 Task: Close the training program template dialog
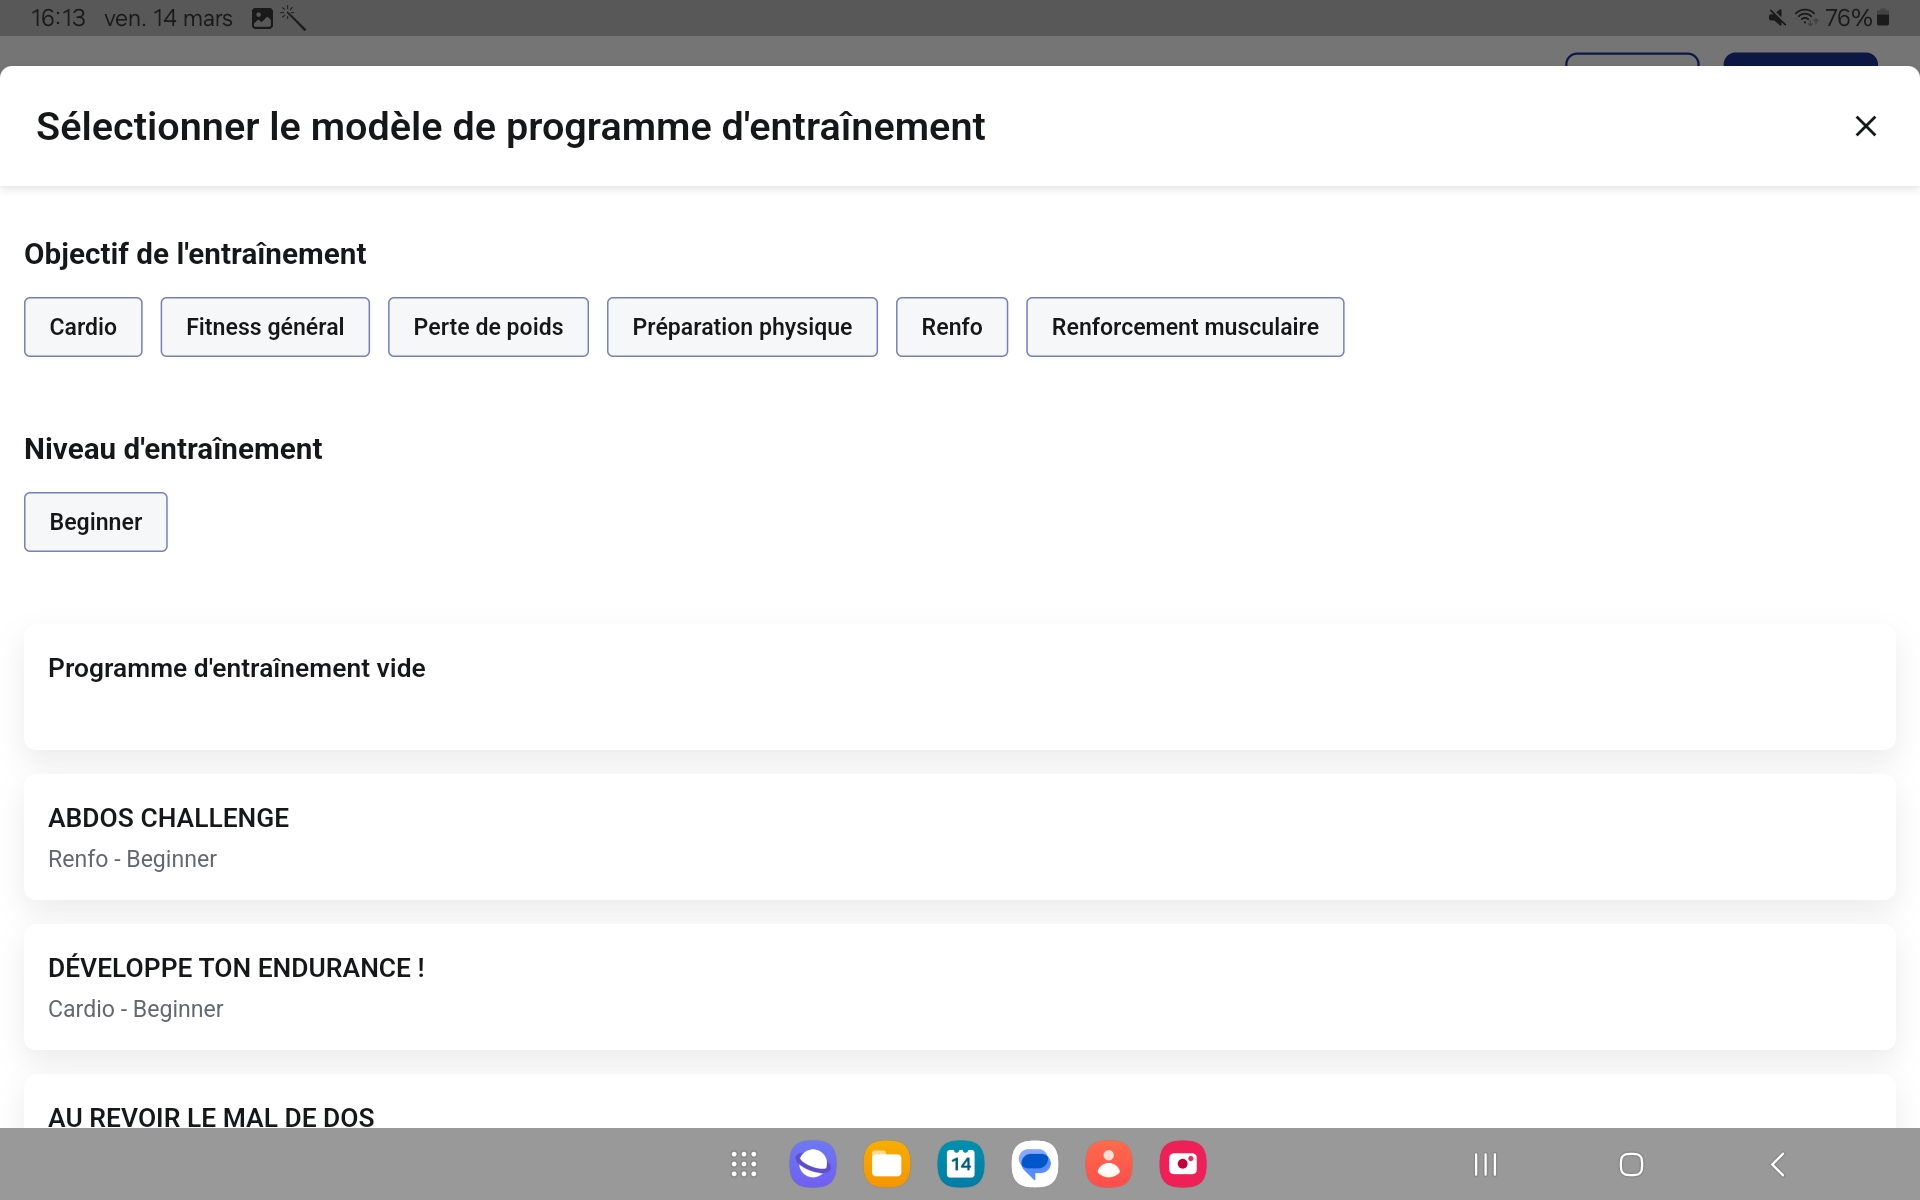pos(1865,126)
